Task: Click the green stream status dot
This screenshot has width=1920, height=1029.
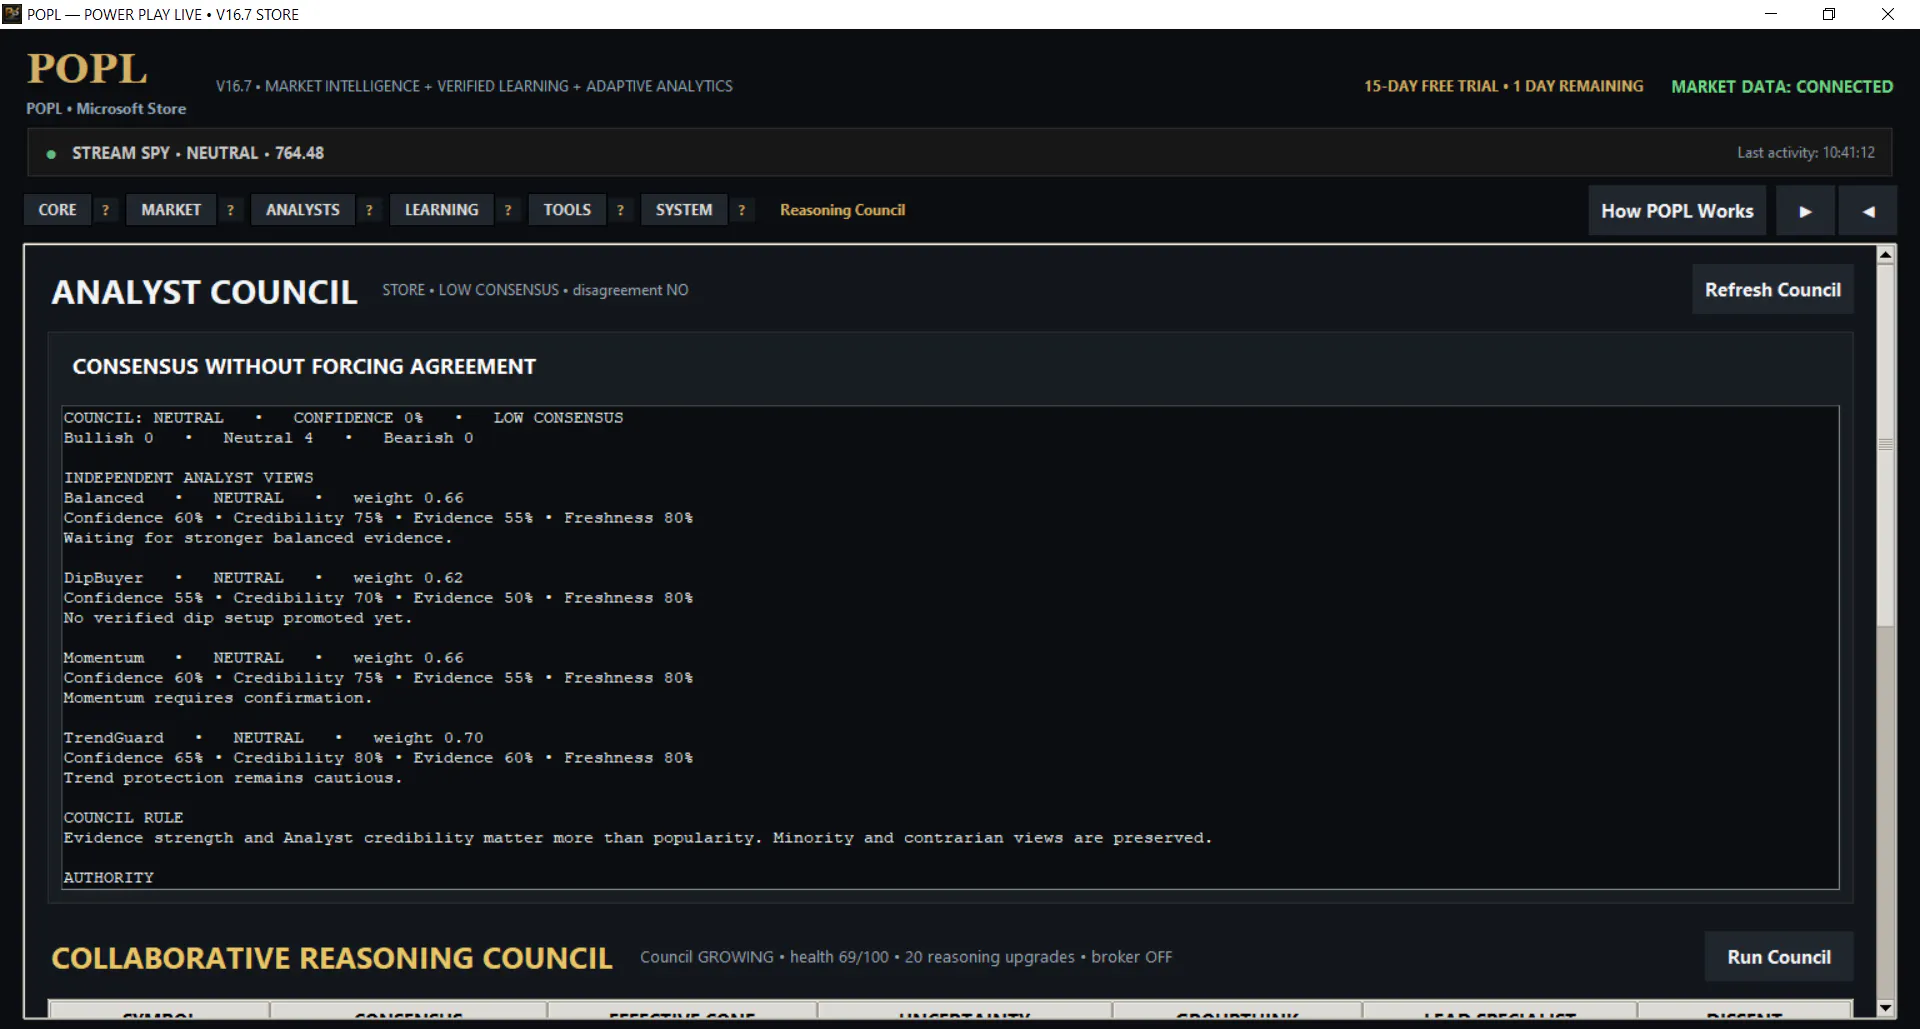Action: (51, 154)
